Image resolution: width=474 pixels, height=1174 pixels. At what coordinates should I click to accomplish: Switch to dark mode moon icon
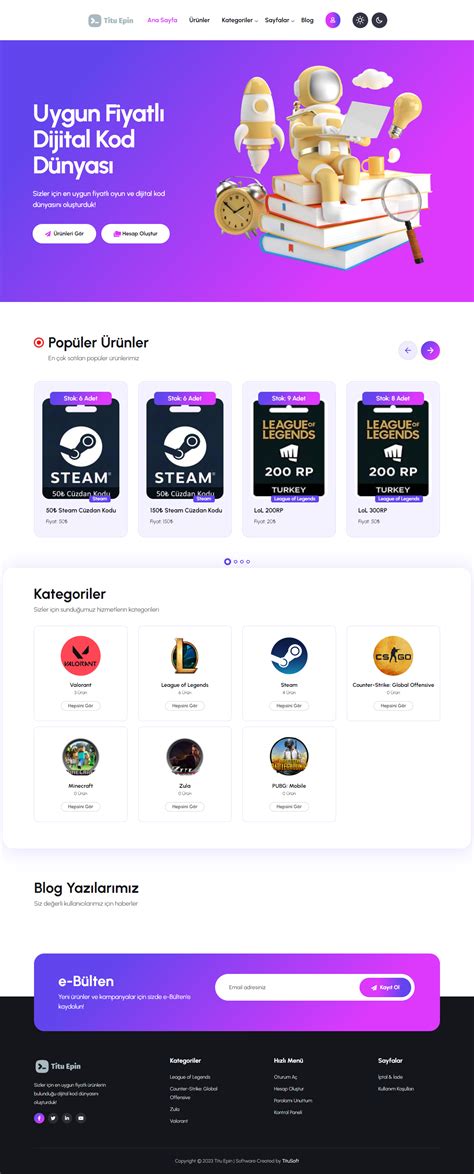point(380,20)
